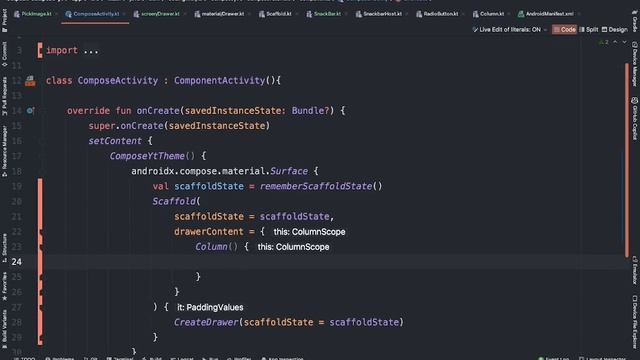
Task: Show the Structure tool window
Action: tap(4, 248)
